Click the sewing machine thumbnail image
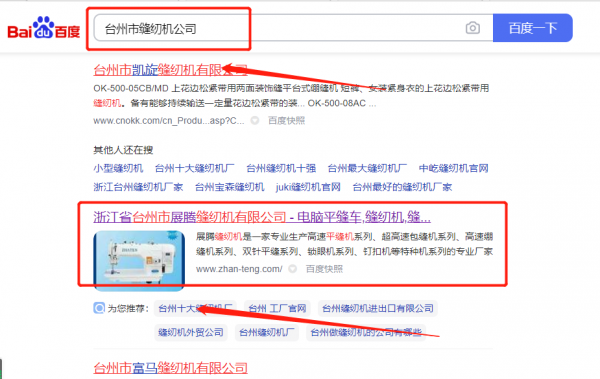Viewport: 600px width, 379px height. [x=139, y=260]
